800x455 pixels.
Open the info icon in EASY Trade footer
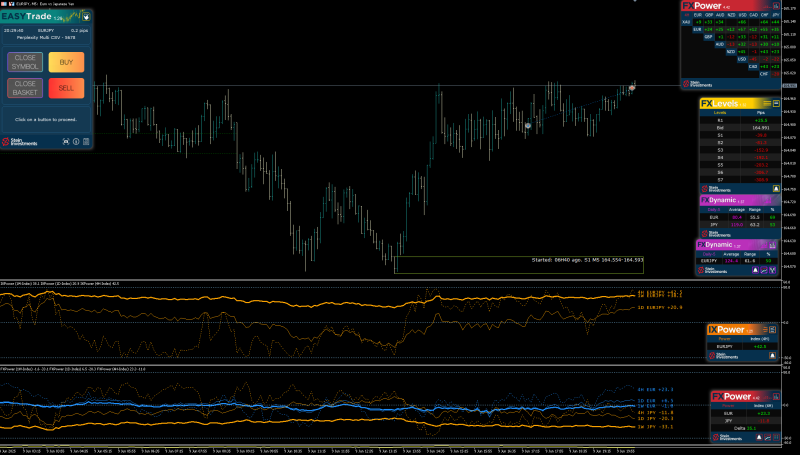(76, 142)
